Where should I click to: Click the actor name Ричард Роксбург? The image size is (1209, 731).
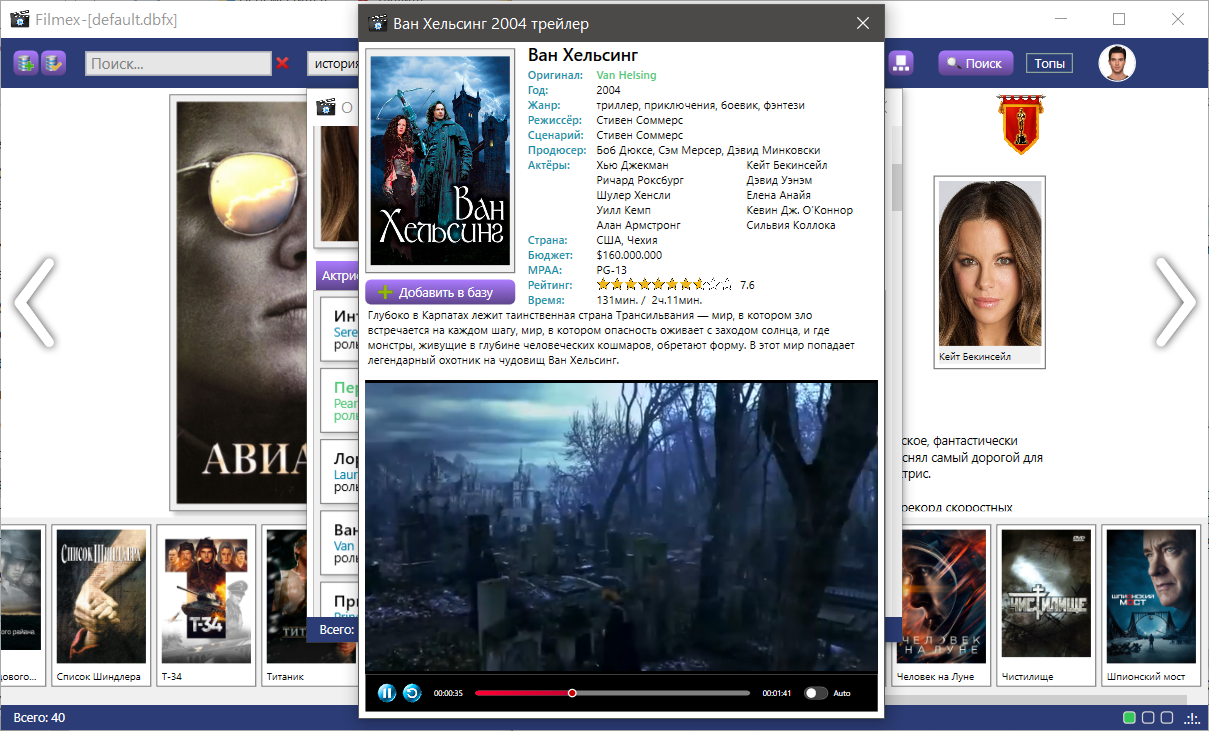(640, 180)
